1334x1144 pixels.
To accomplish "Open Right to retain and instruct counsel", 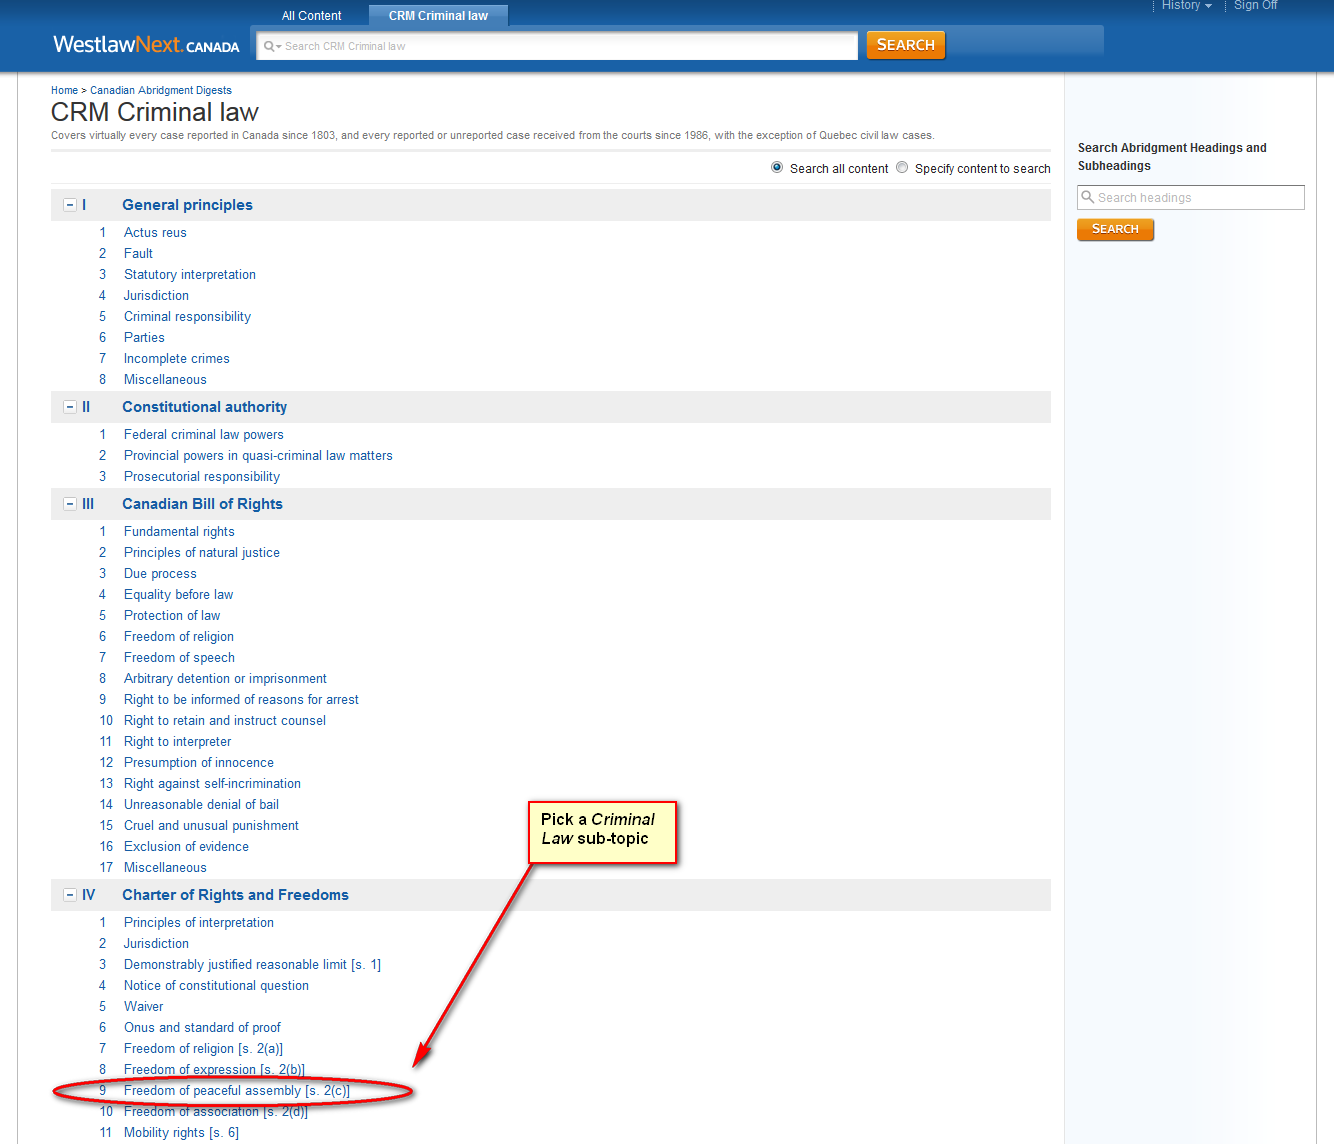I will pos(225,721).
